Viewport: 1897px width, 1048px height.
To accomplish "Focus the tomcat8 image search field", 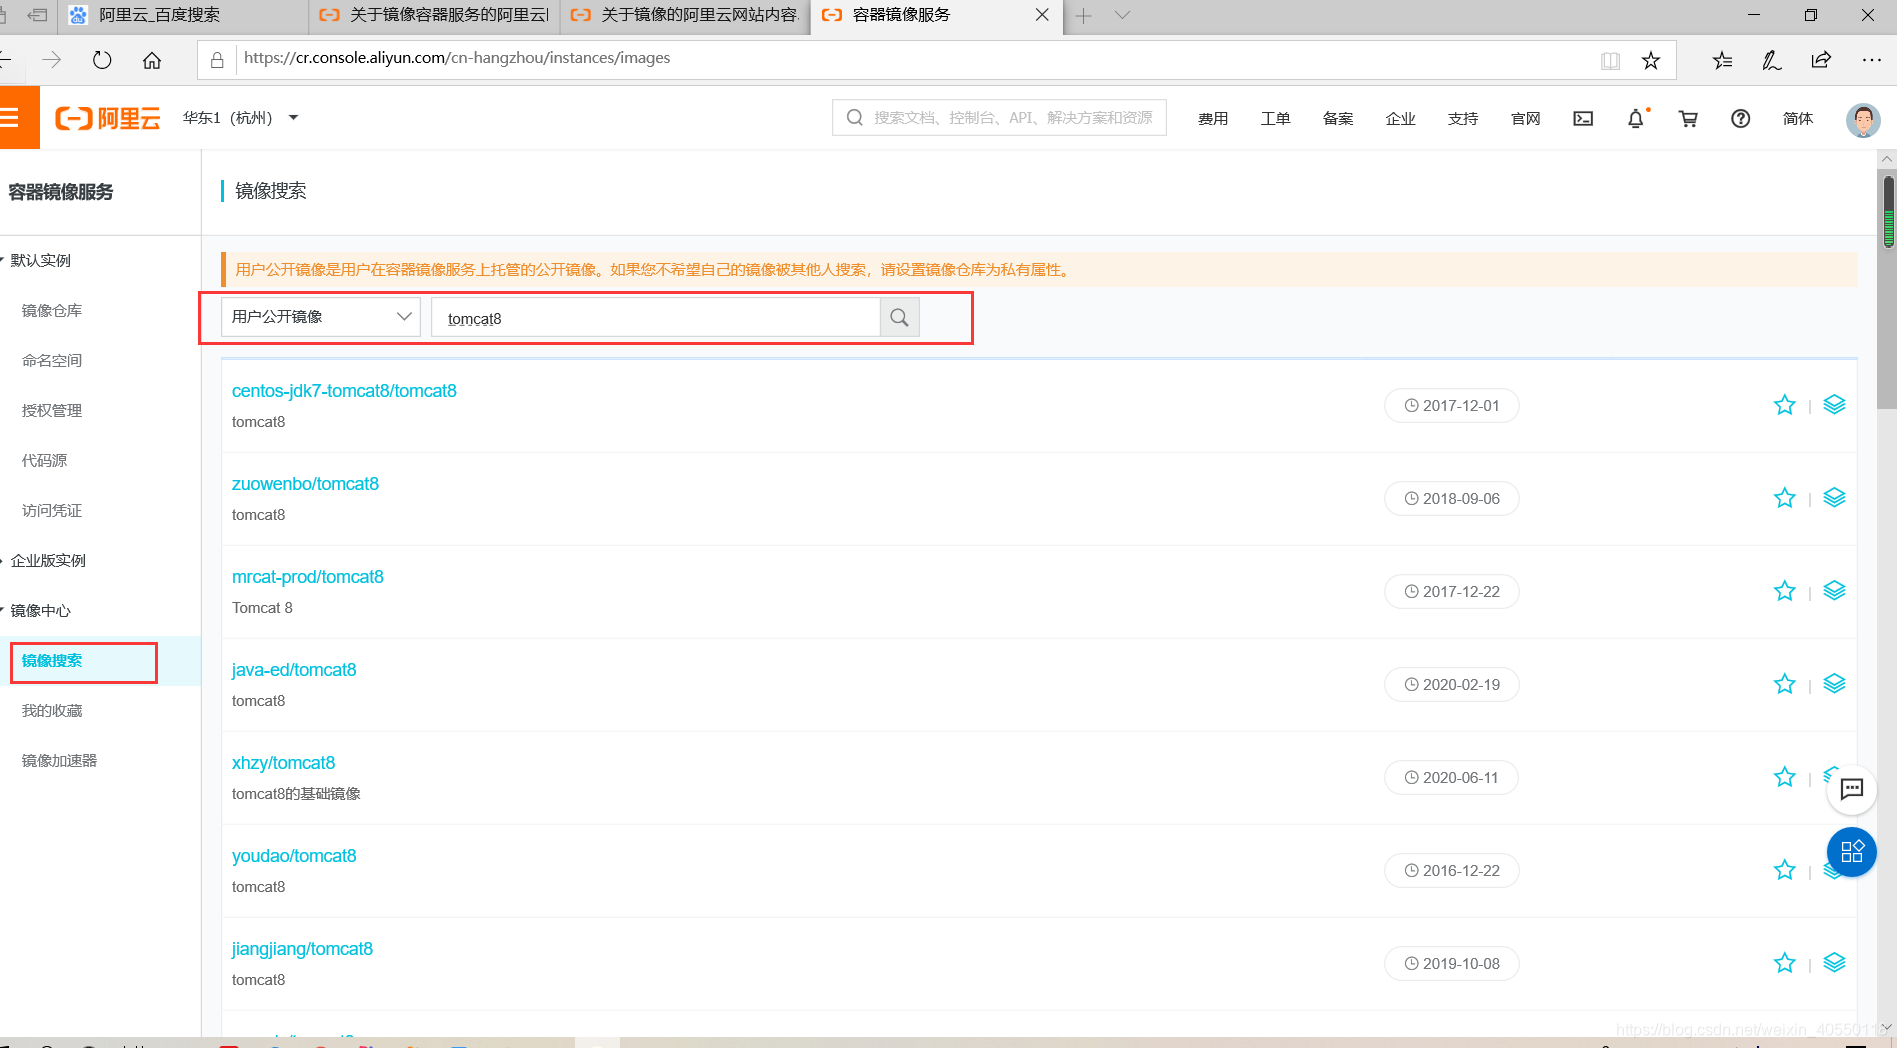I will tap(656, 317).
